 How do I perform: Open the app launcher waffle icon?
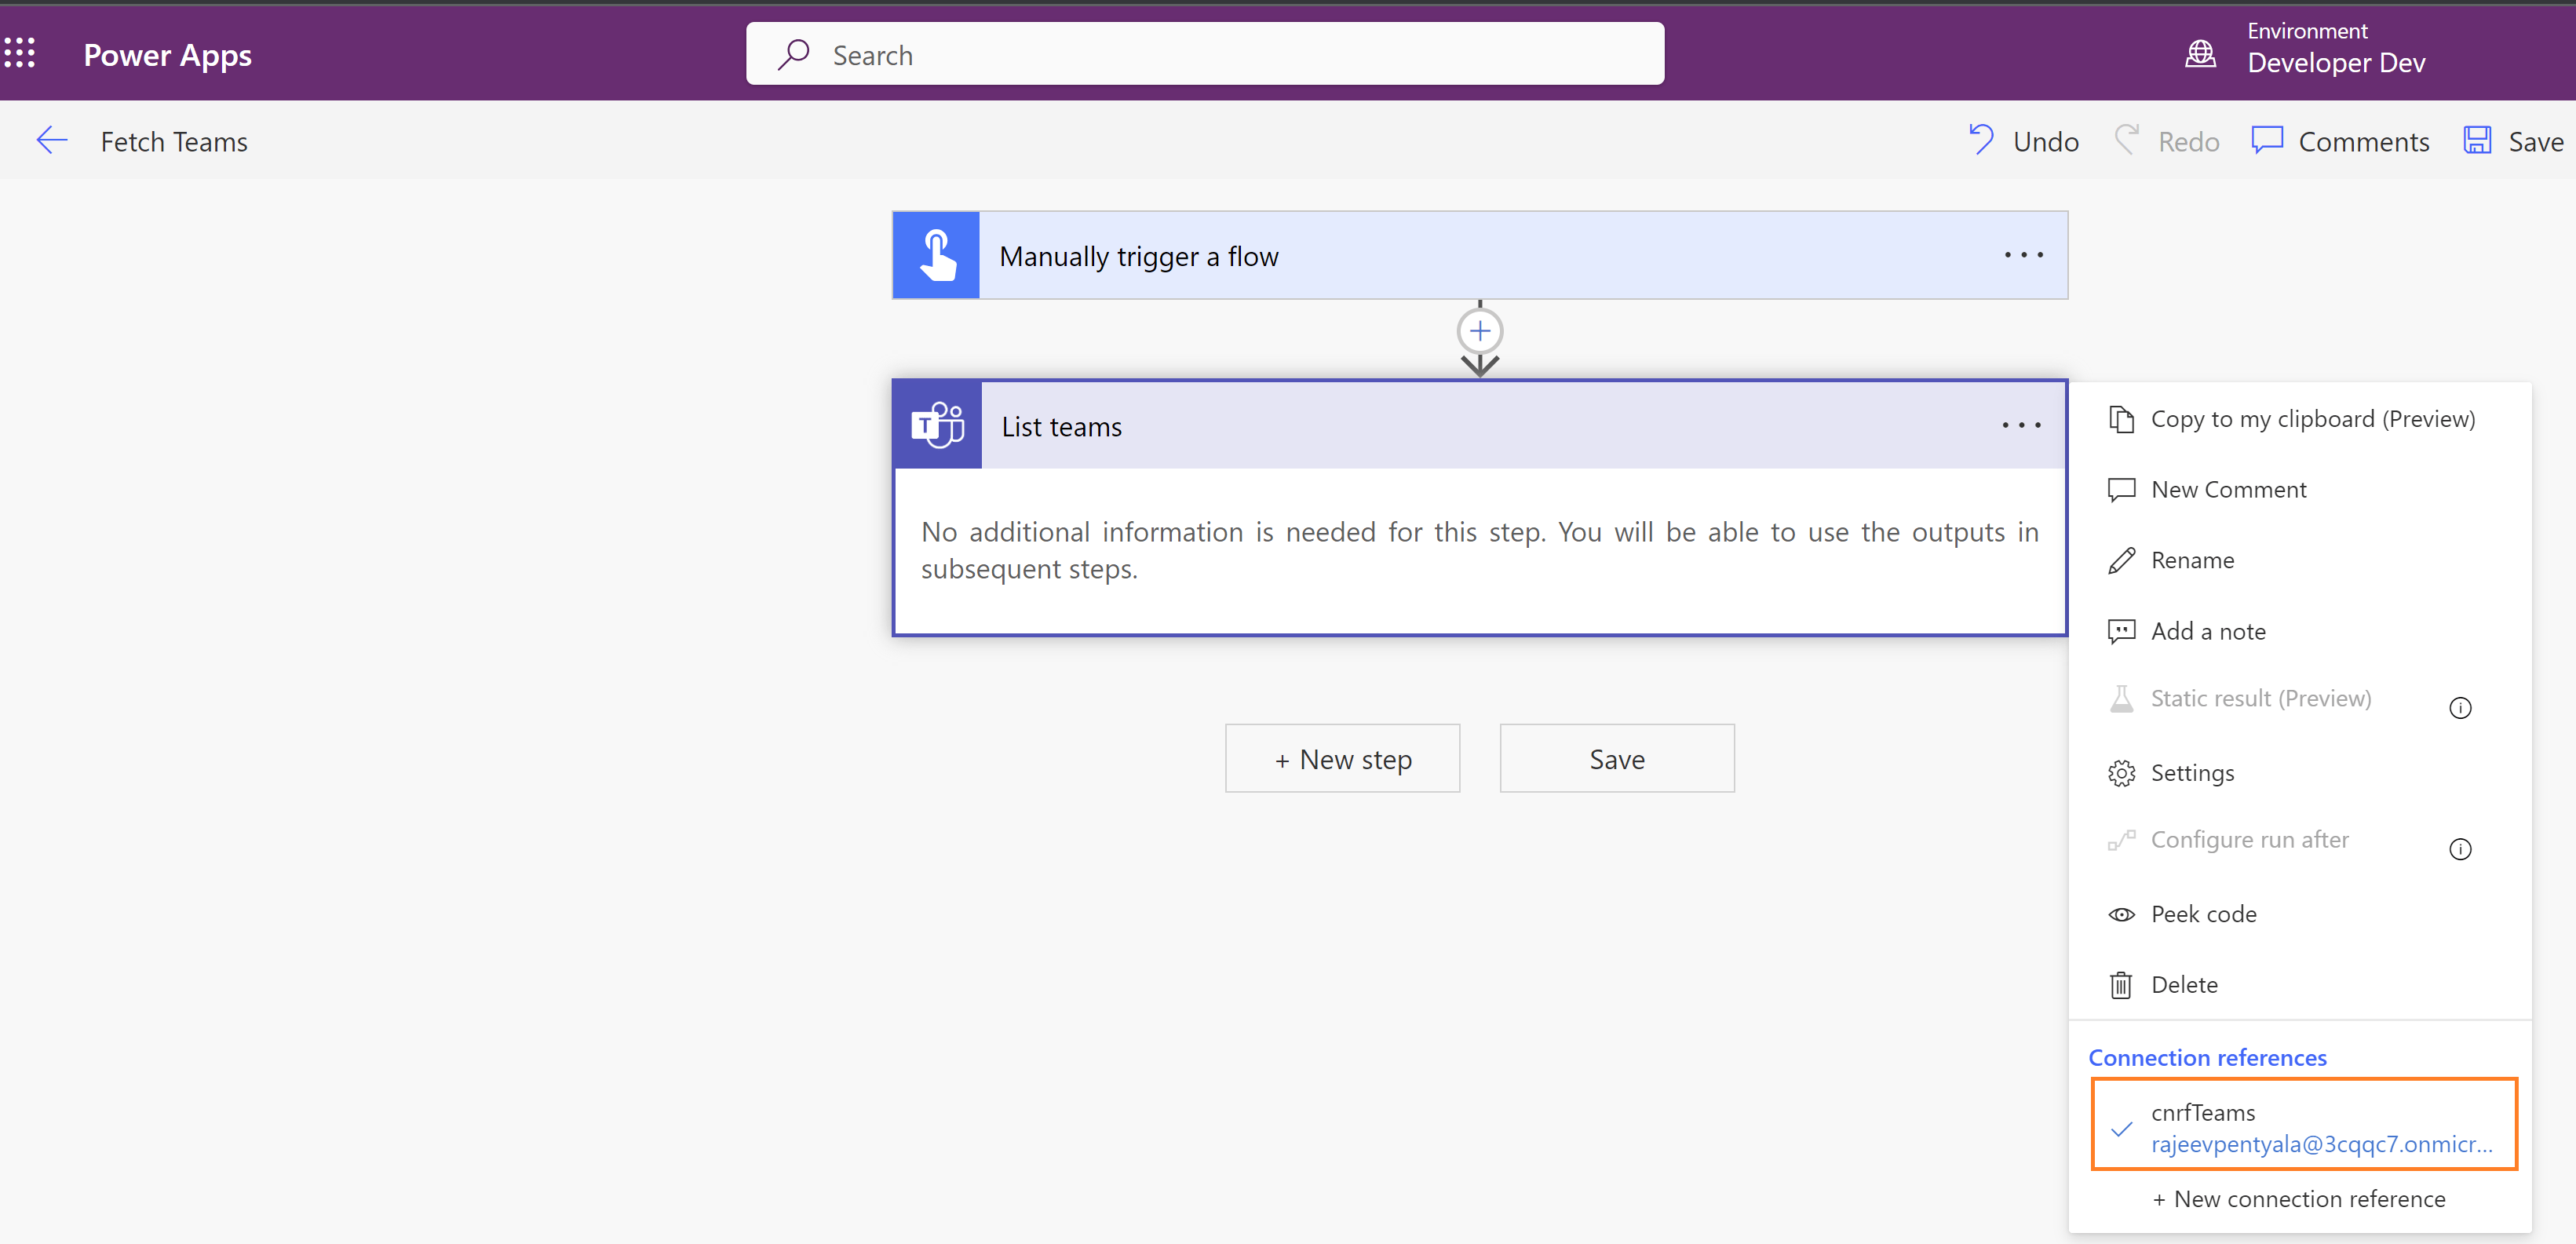click(x=20, y=54)
